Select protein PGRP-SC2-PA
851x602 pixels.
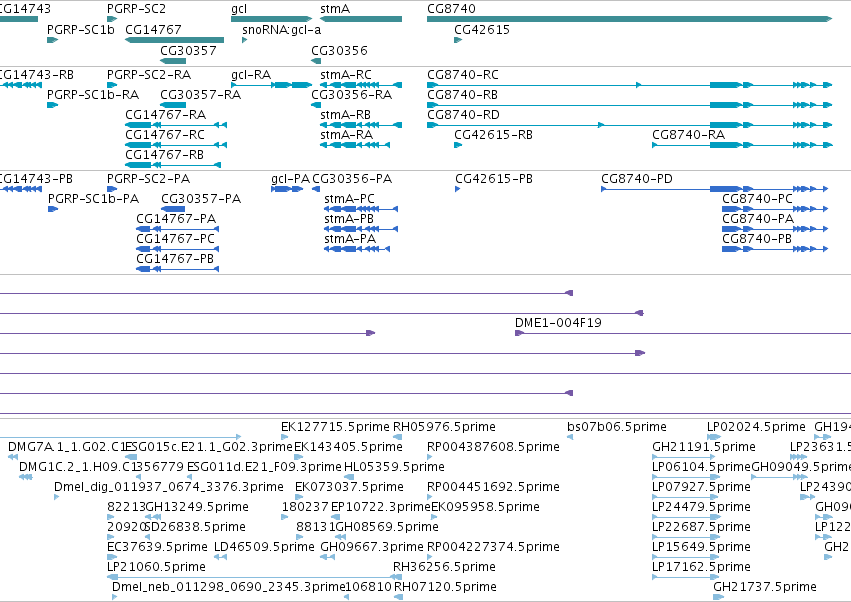tap(112, 189)
